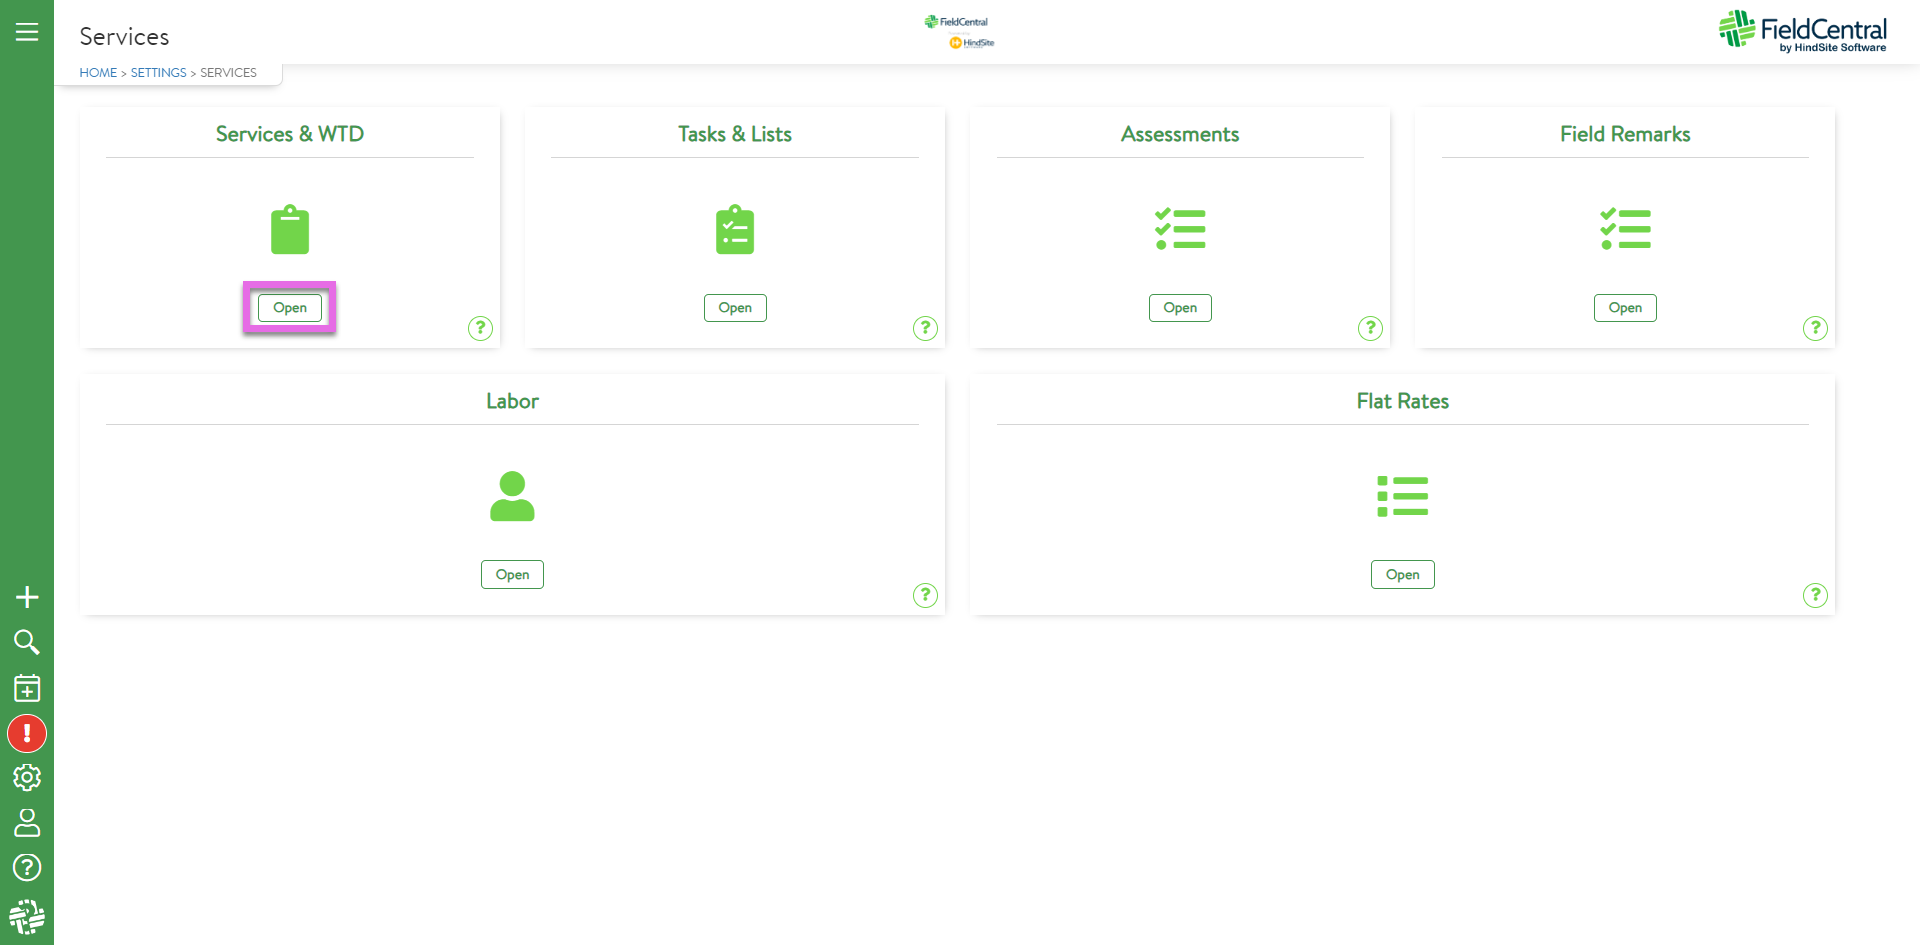Open help for Assessments card
1920x945 pixels.
click(x=1370, y=328)
